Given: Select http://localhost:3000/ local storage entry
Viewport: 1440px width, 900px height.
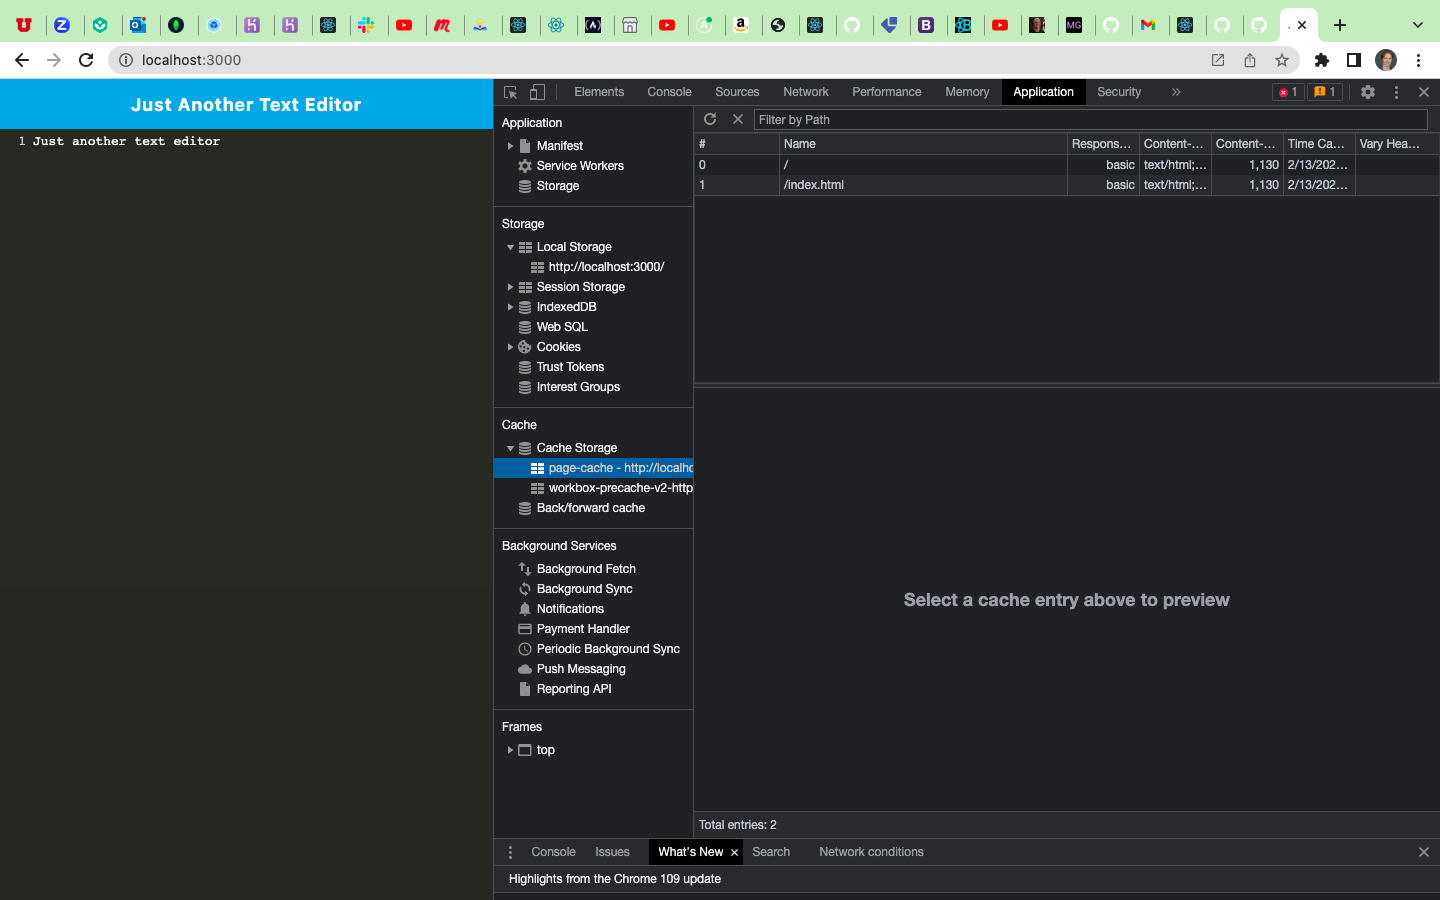Looking at the screenshot, I should coord(606,267).
